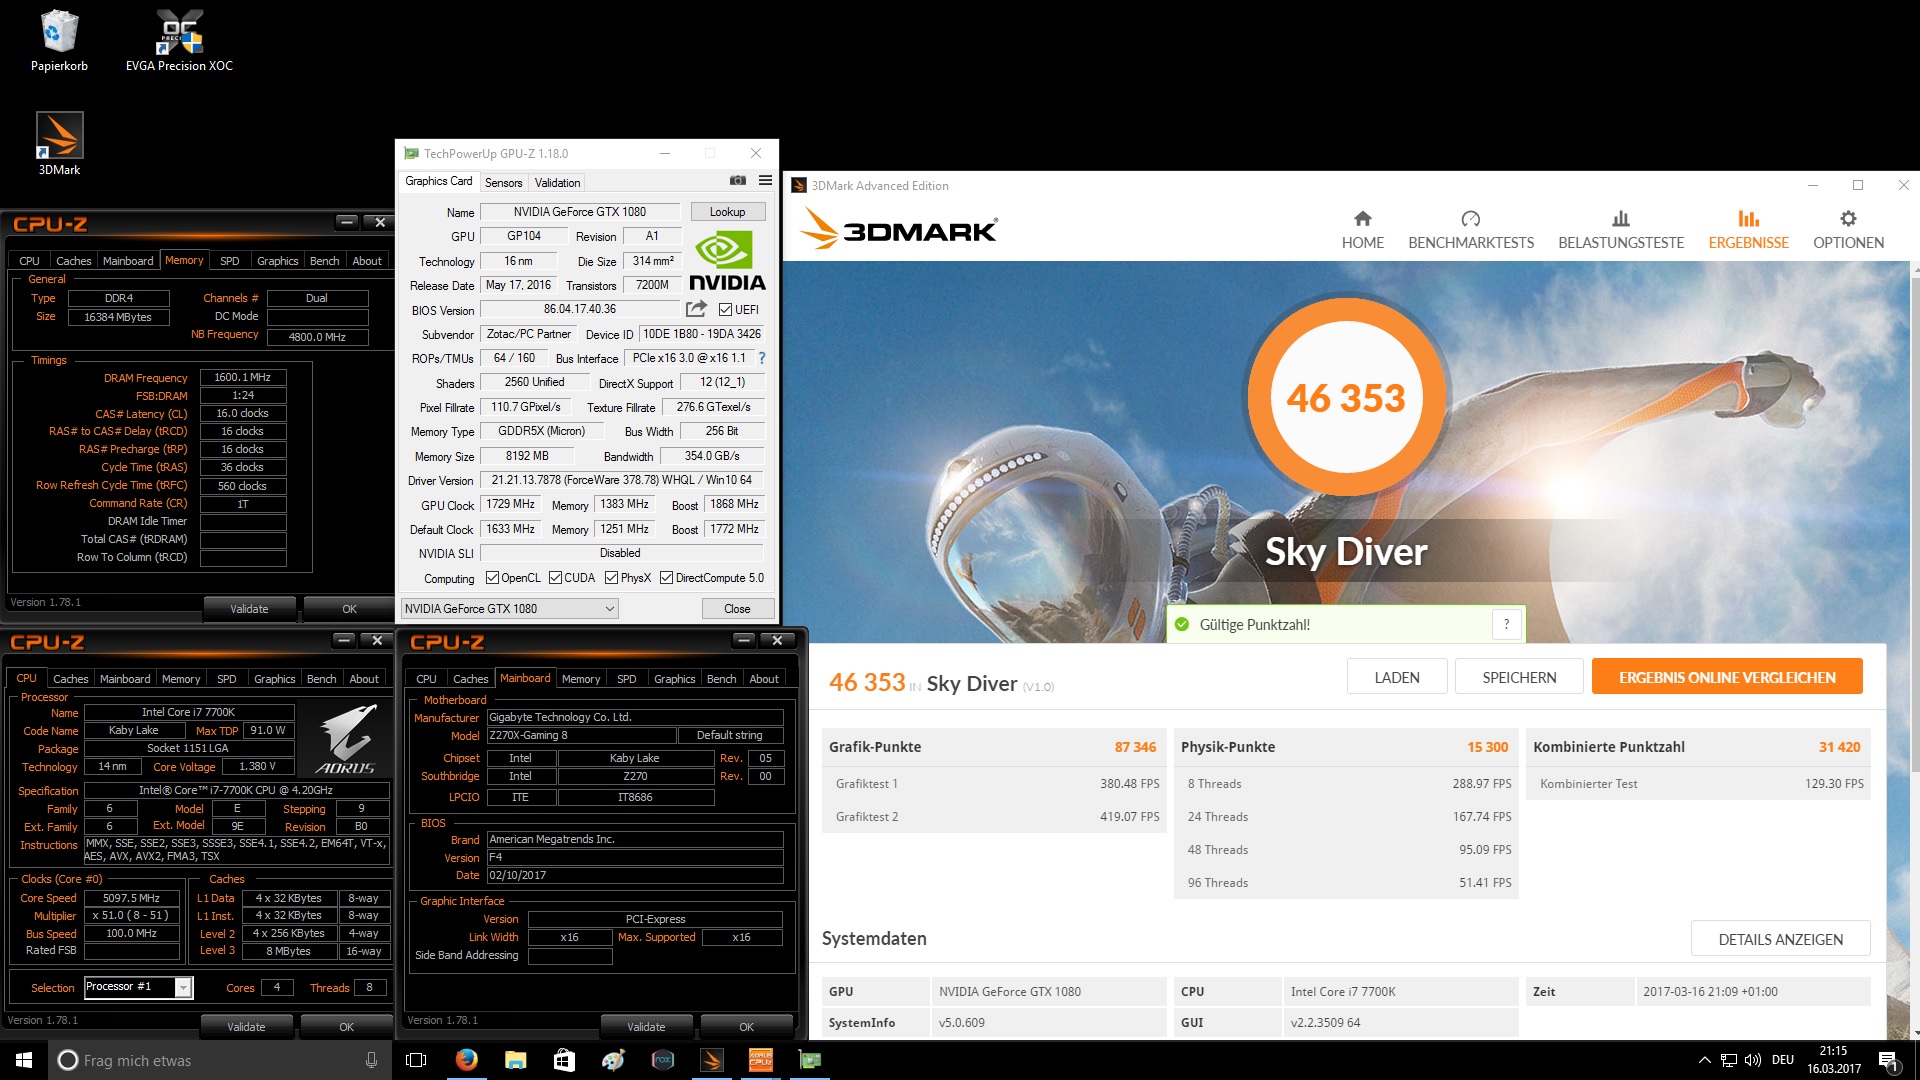Open Task View from the taskbar

click(x=417, y=1060)
